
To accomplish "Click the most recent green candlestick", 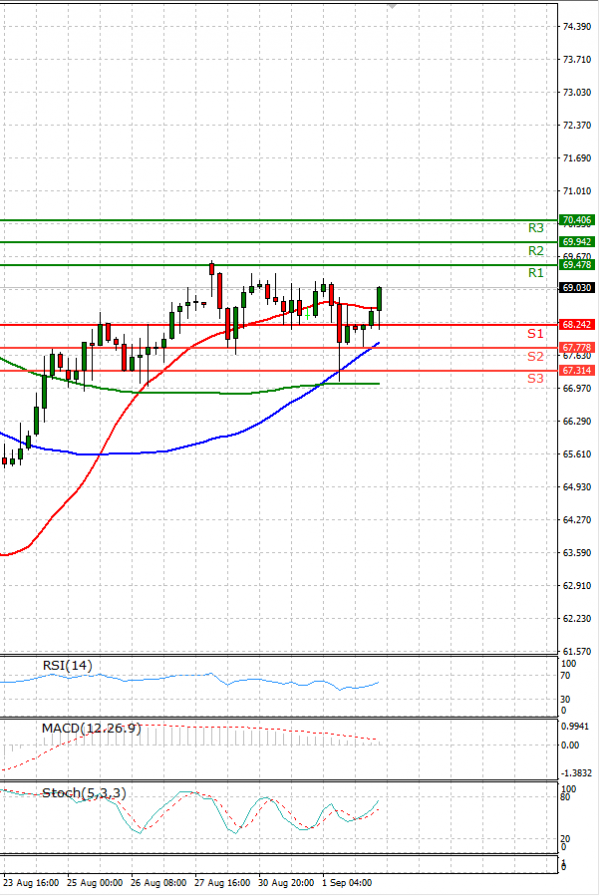I will (x=379, y=299).
